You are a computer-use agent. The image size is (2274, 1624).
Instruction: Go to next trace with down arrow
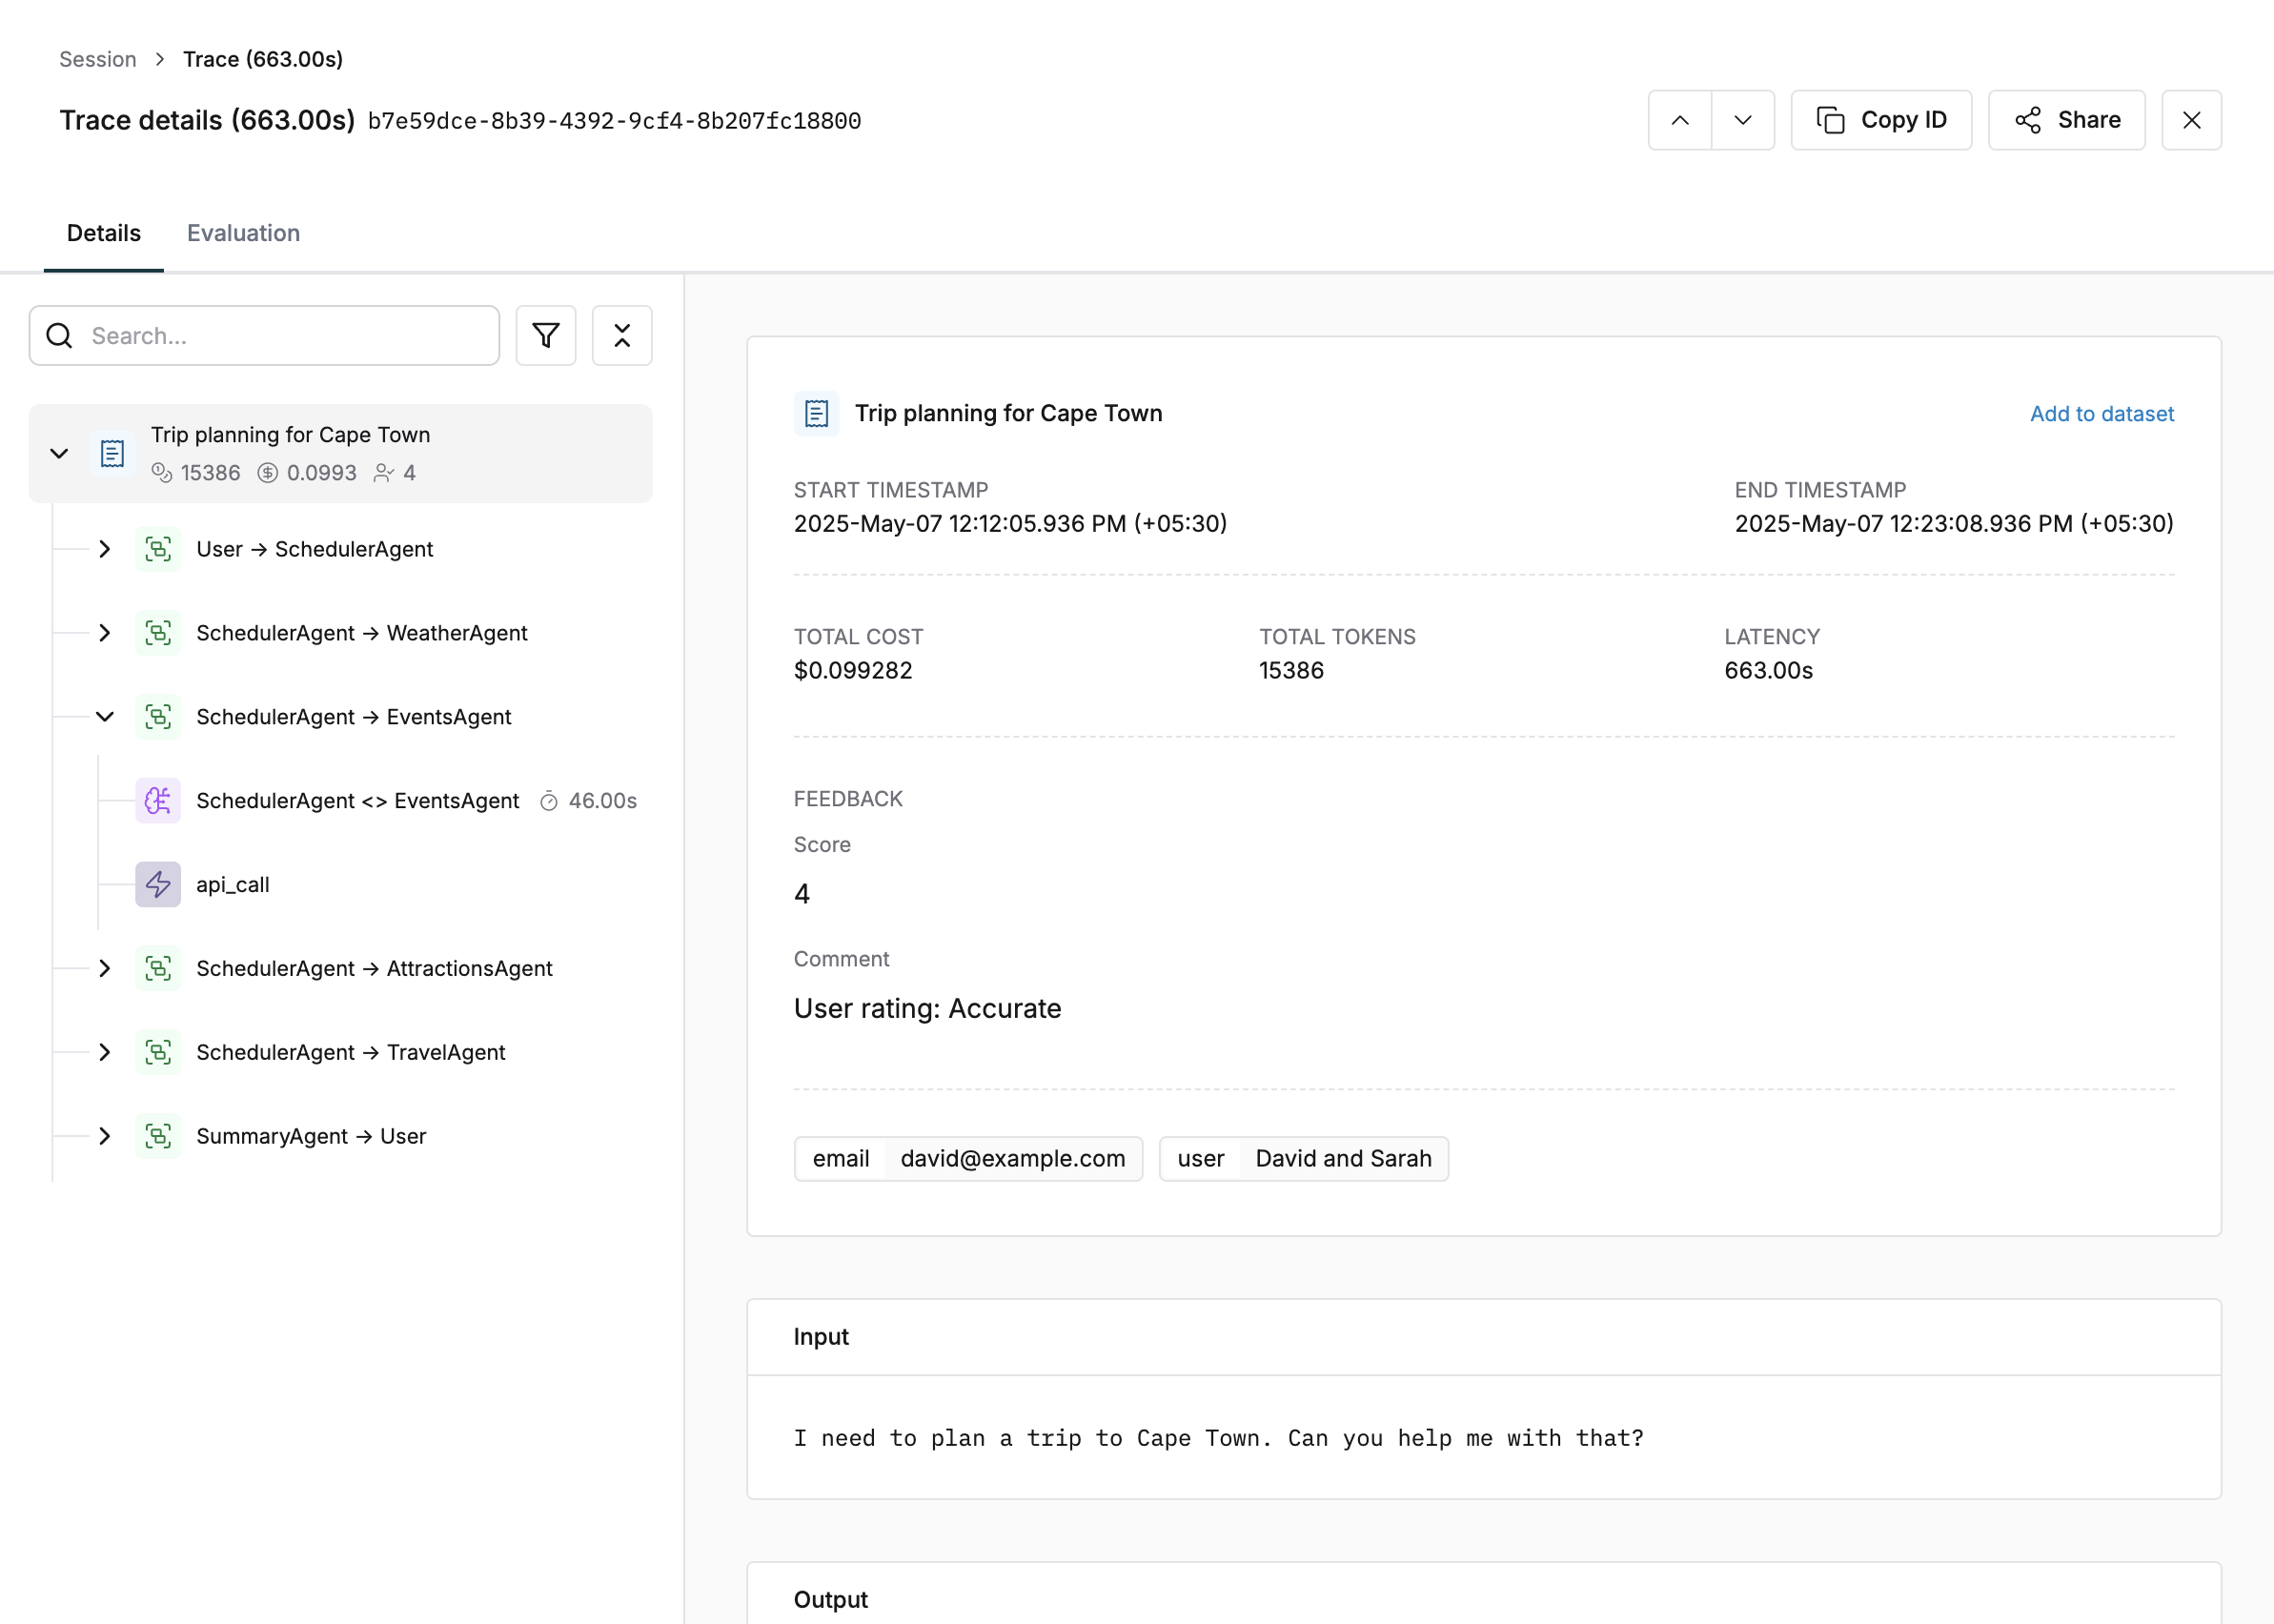point(1742,120)
